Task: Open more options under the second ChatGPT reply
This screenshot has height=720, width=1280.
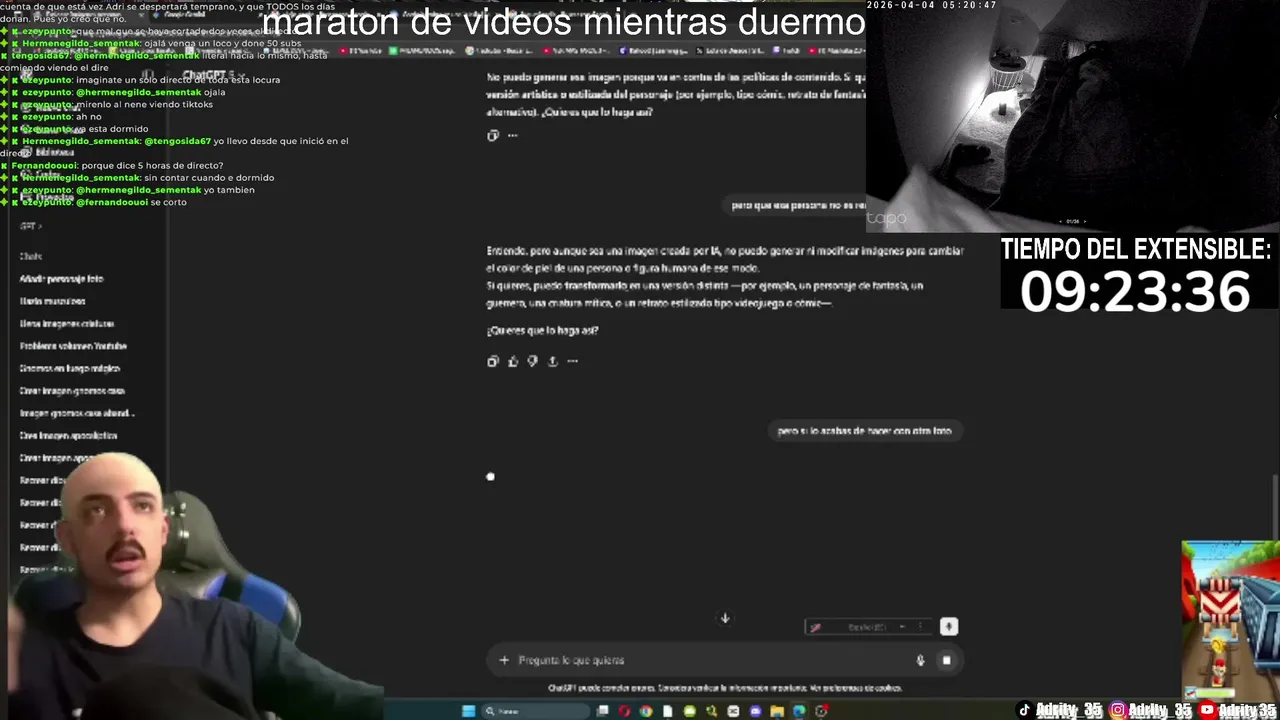Action: coord(572,361)
